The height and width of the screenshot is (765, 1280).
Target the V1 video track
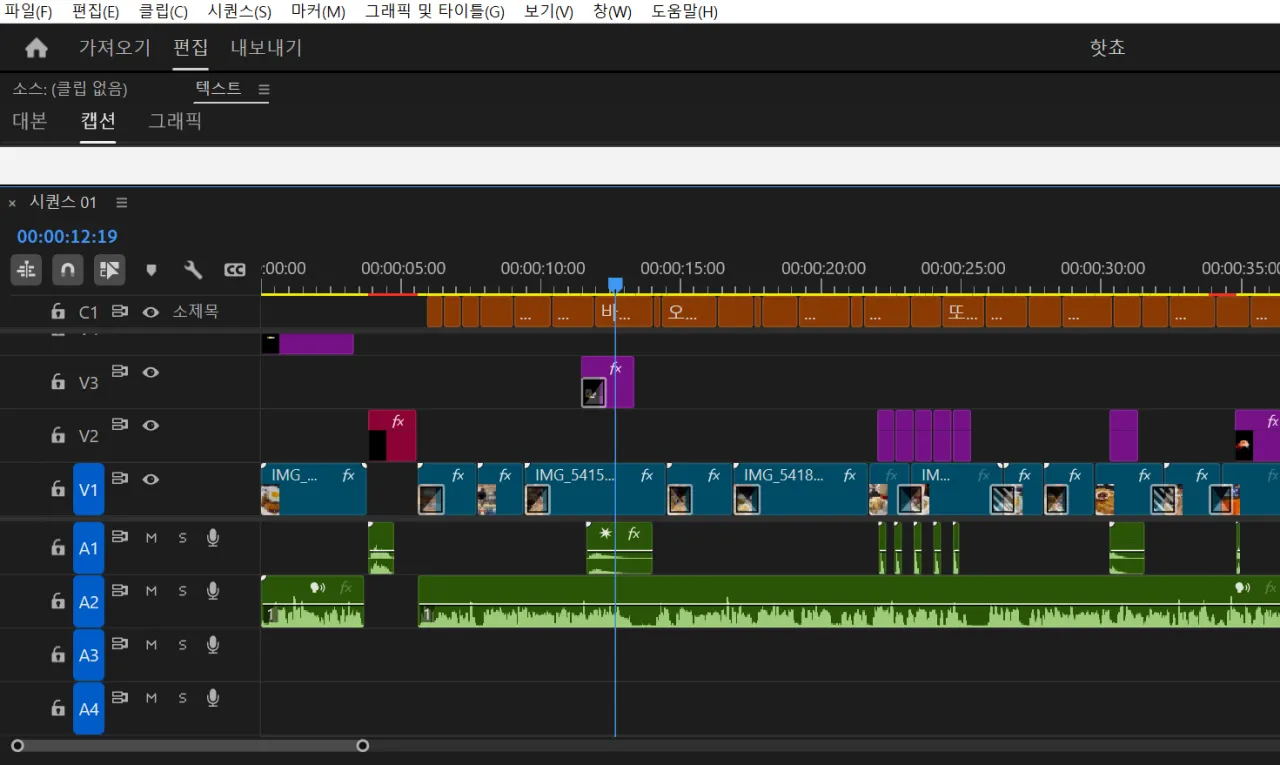(89, 490)
